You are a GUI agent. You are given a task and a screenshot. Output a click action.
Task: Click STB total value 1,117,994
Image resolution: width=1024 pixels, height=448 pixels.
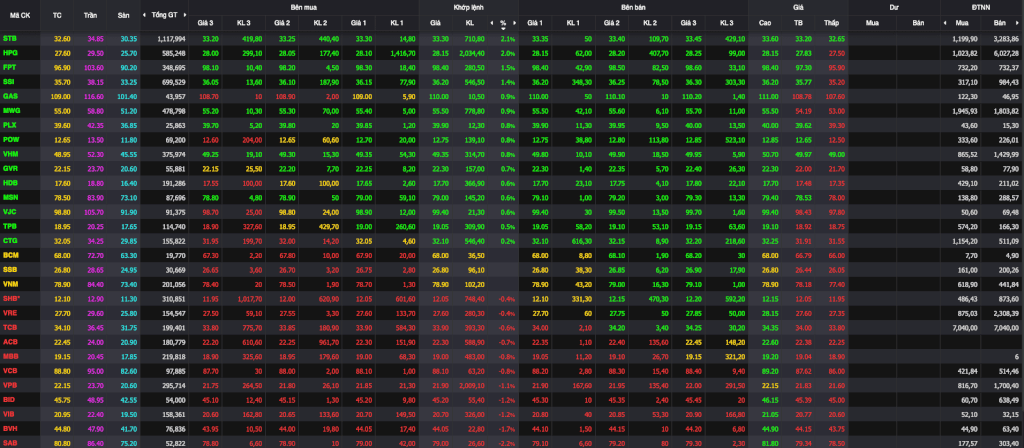(x=172, y=39)
